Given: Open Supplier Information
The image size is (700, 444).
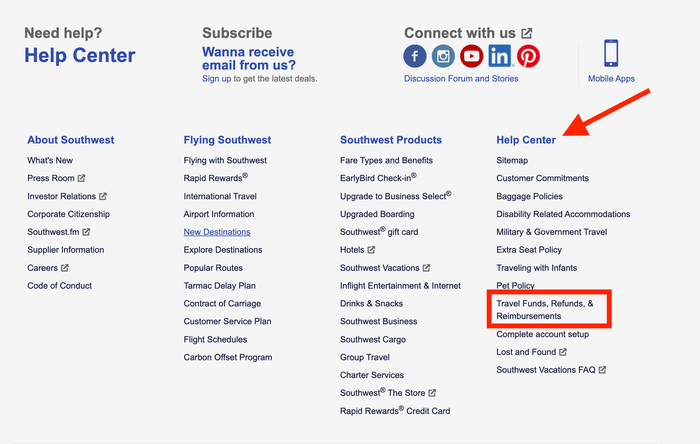Looking at the screenshot, I should [66, 250].
